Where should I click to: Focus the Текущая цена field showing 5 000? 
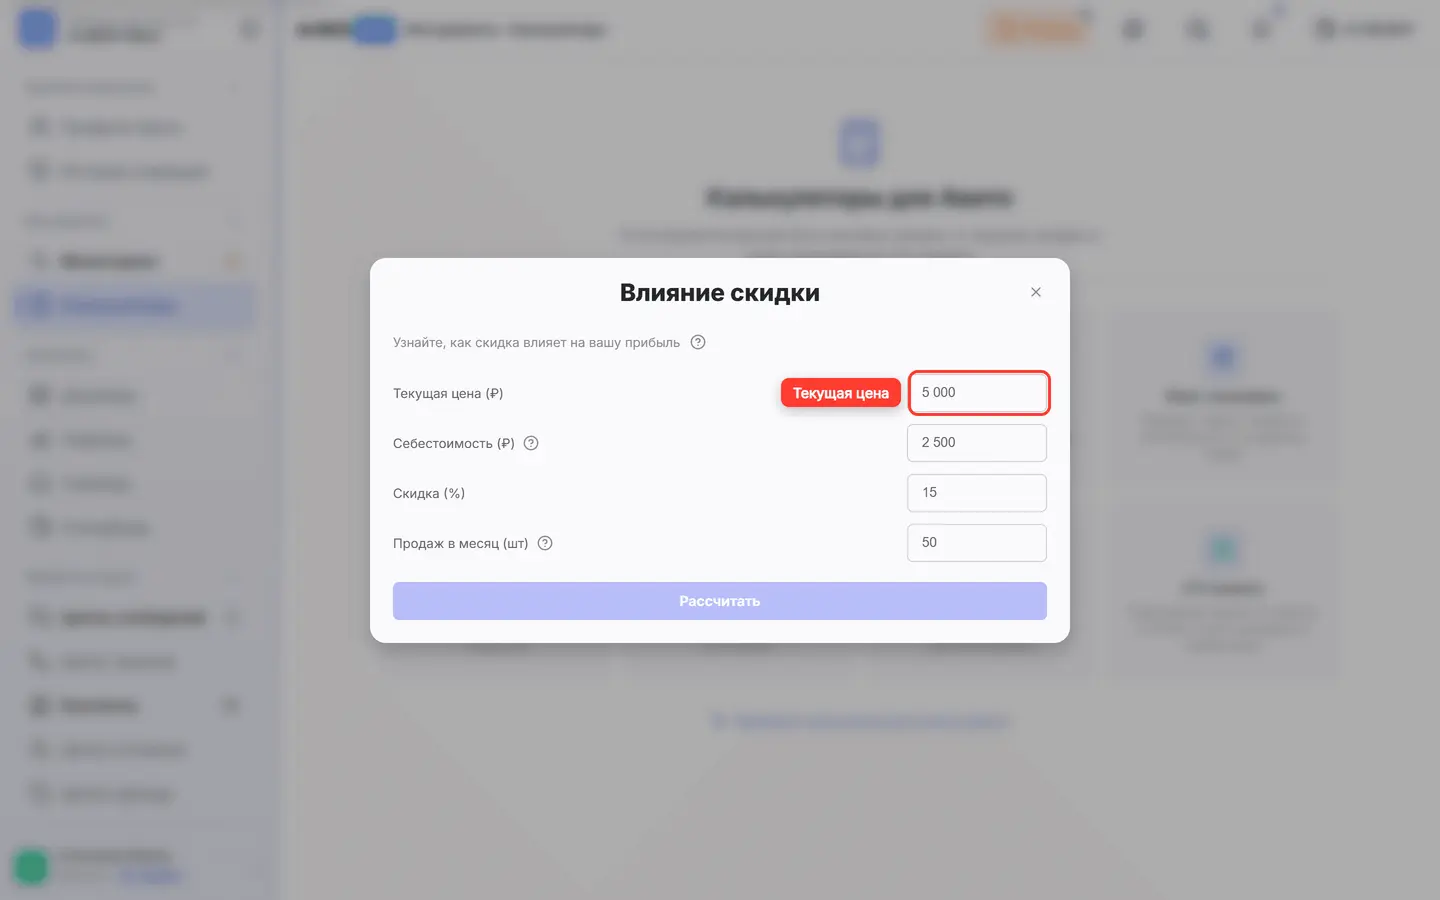978,392
